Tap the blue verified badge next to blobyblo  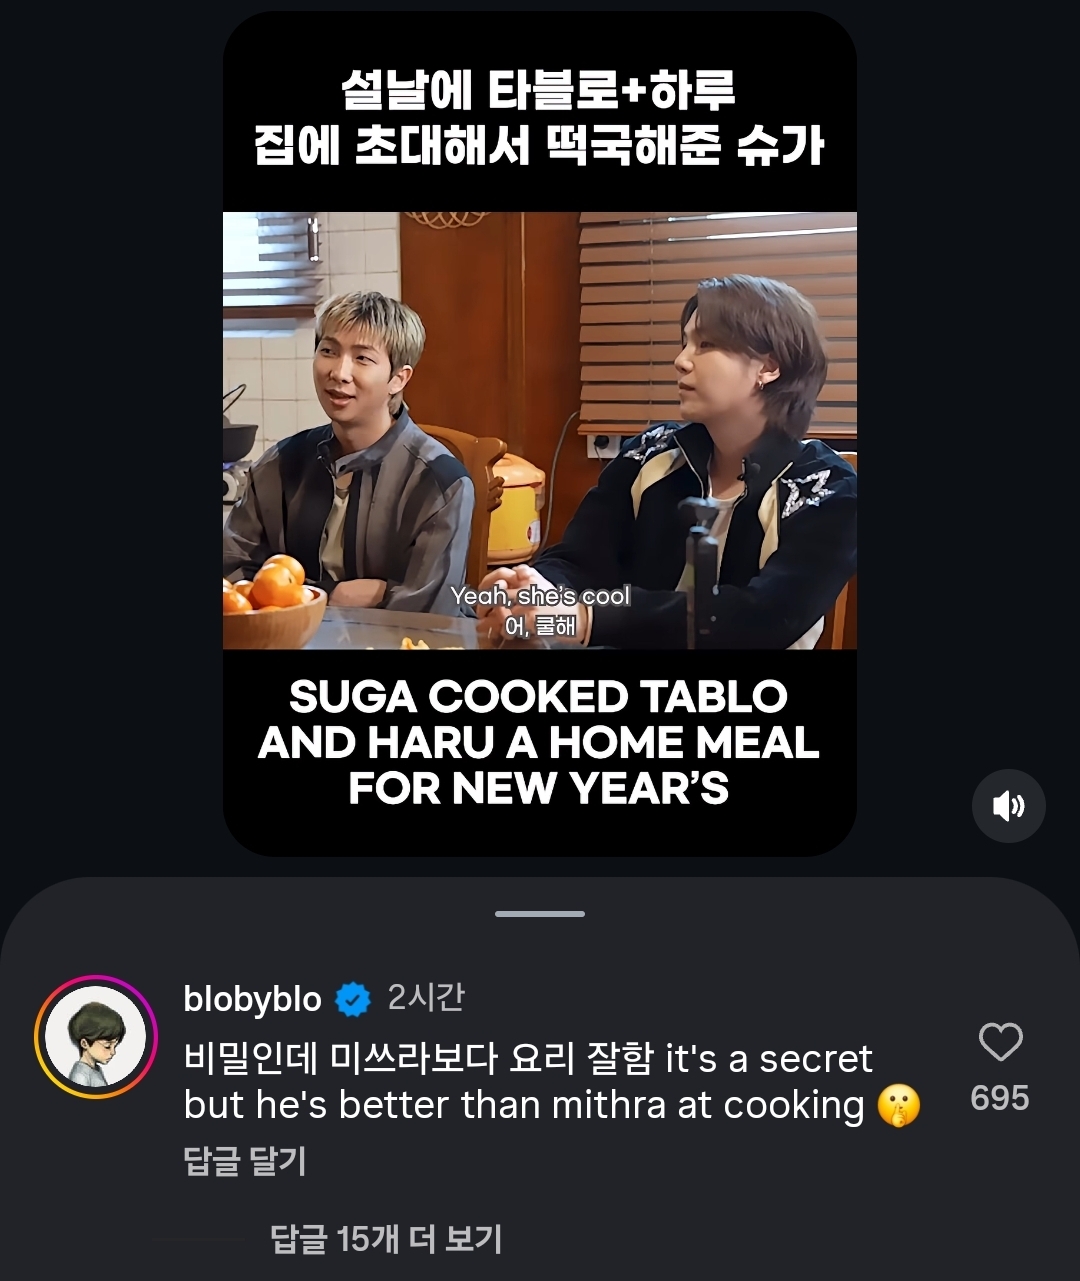(x=352, y=999)
